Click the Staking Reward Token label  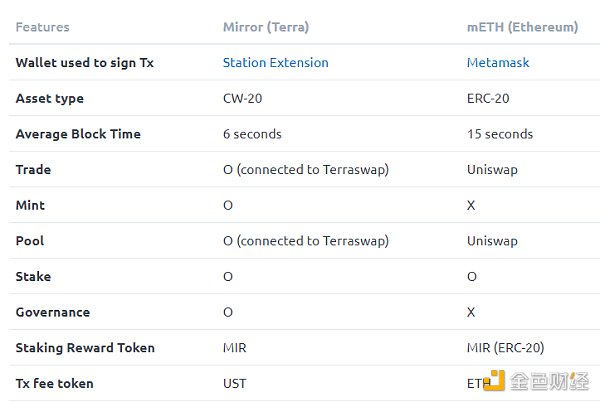(85, 348)
